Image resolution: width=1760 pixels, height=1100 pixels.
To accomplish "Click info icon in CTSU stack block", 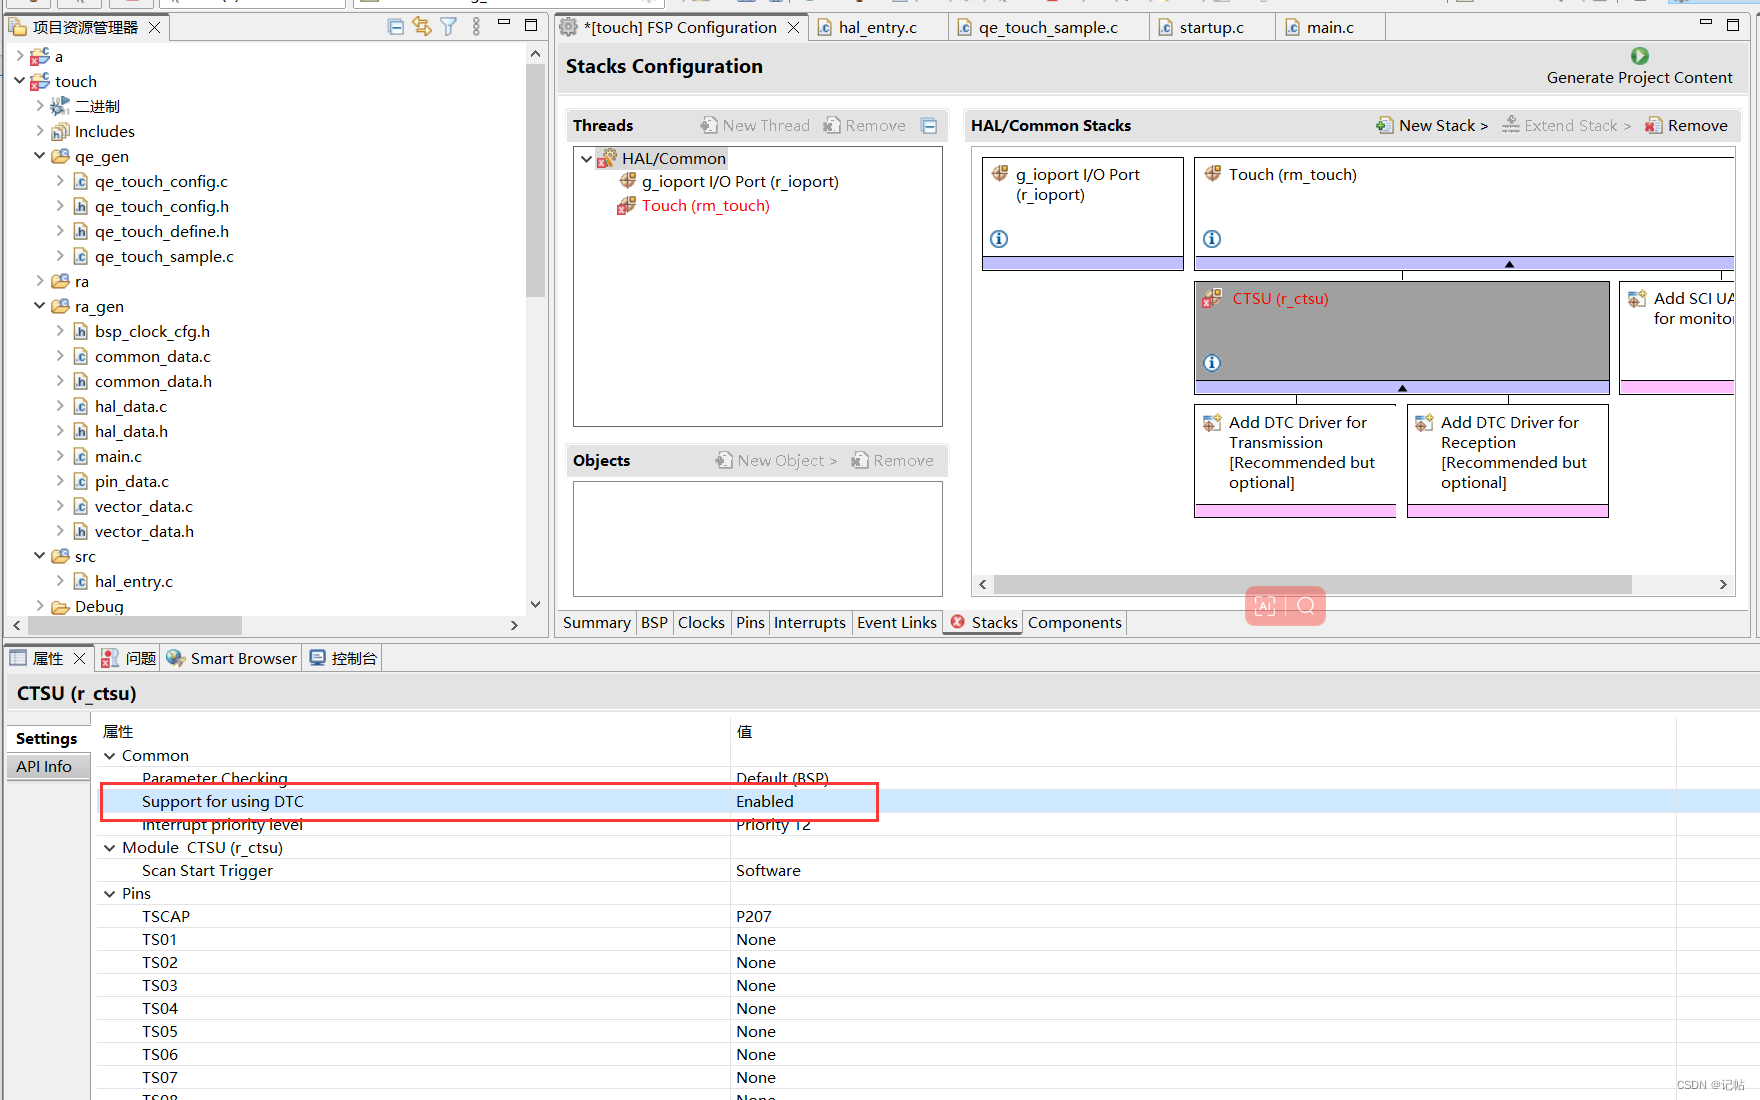I will point(1212,363).
